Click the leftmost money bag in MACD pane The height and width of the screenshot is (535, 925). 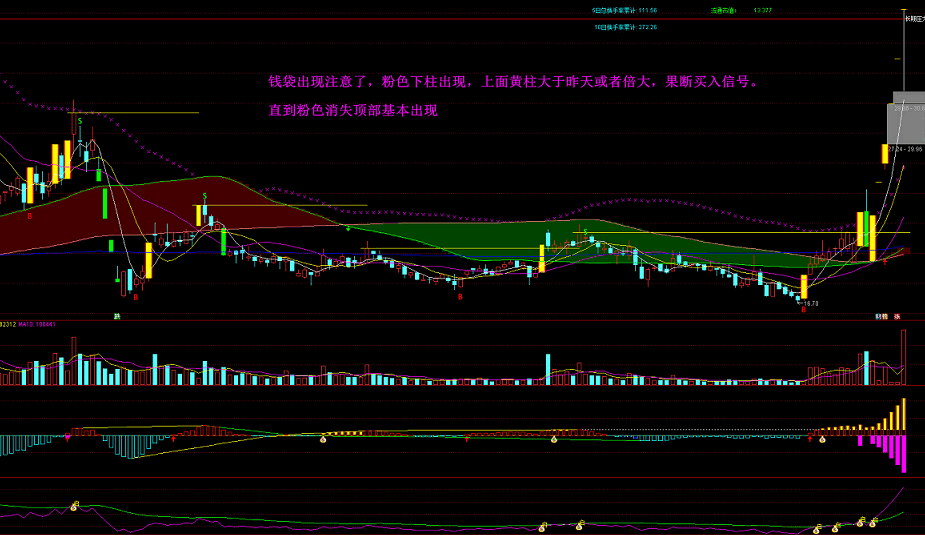(x=323, y=439)
